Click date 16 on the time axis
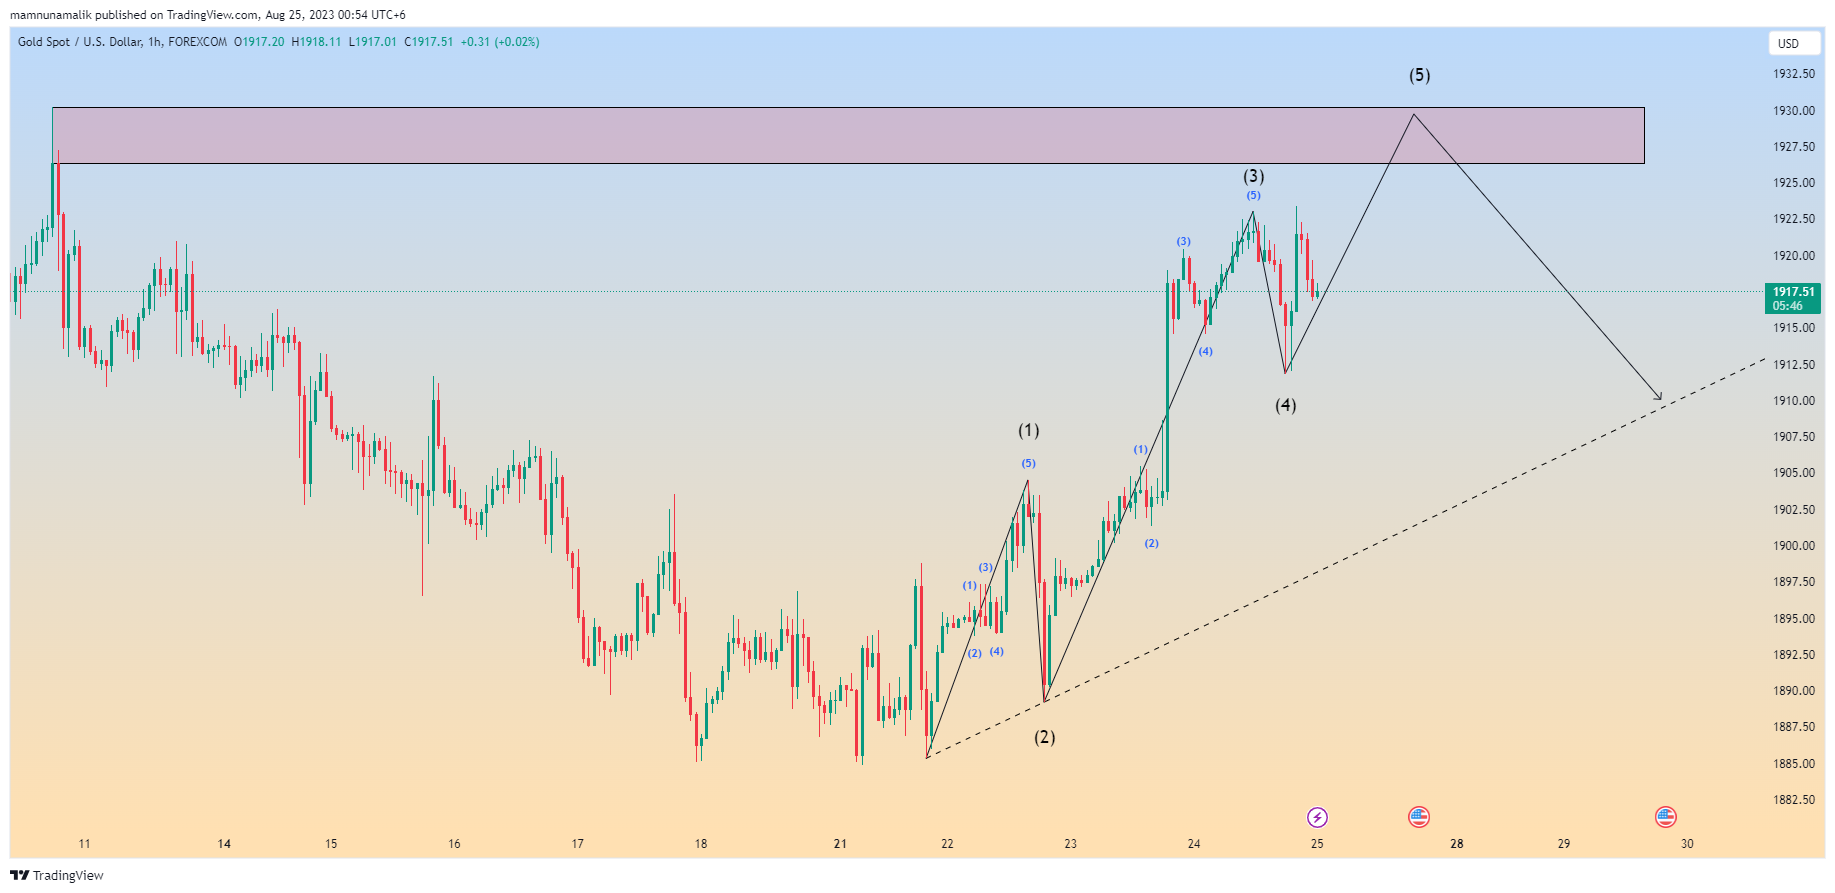1835x893 pixels. point(454,844)
